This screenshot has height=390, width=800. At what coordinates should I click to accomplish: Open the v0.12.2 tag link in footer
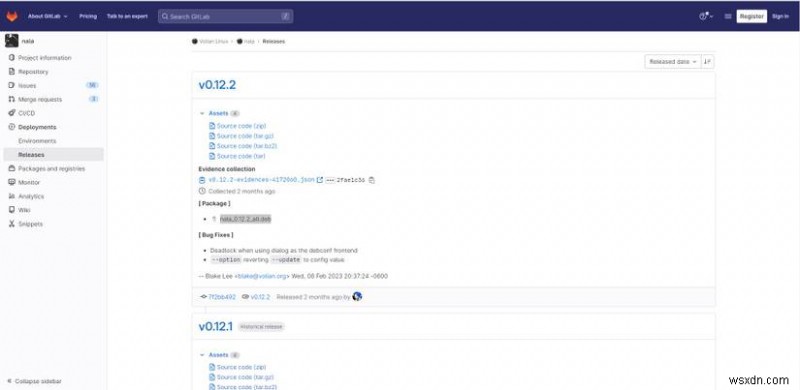[x=260, y=297]
